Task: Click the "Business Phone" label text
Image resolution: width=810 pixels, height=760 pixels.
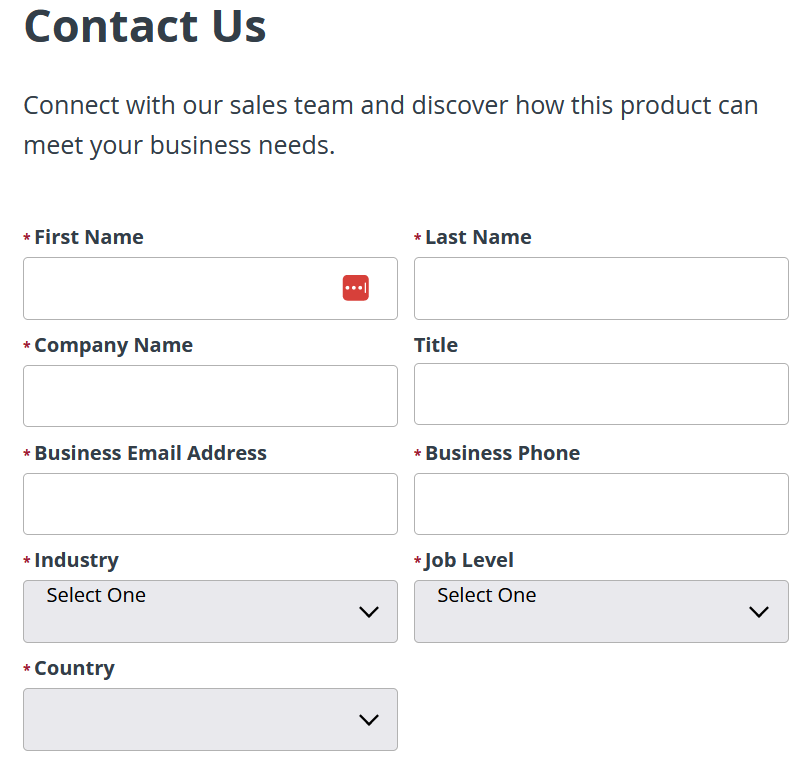Action: (502, 453)
